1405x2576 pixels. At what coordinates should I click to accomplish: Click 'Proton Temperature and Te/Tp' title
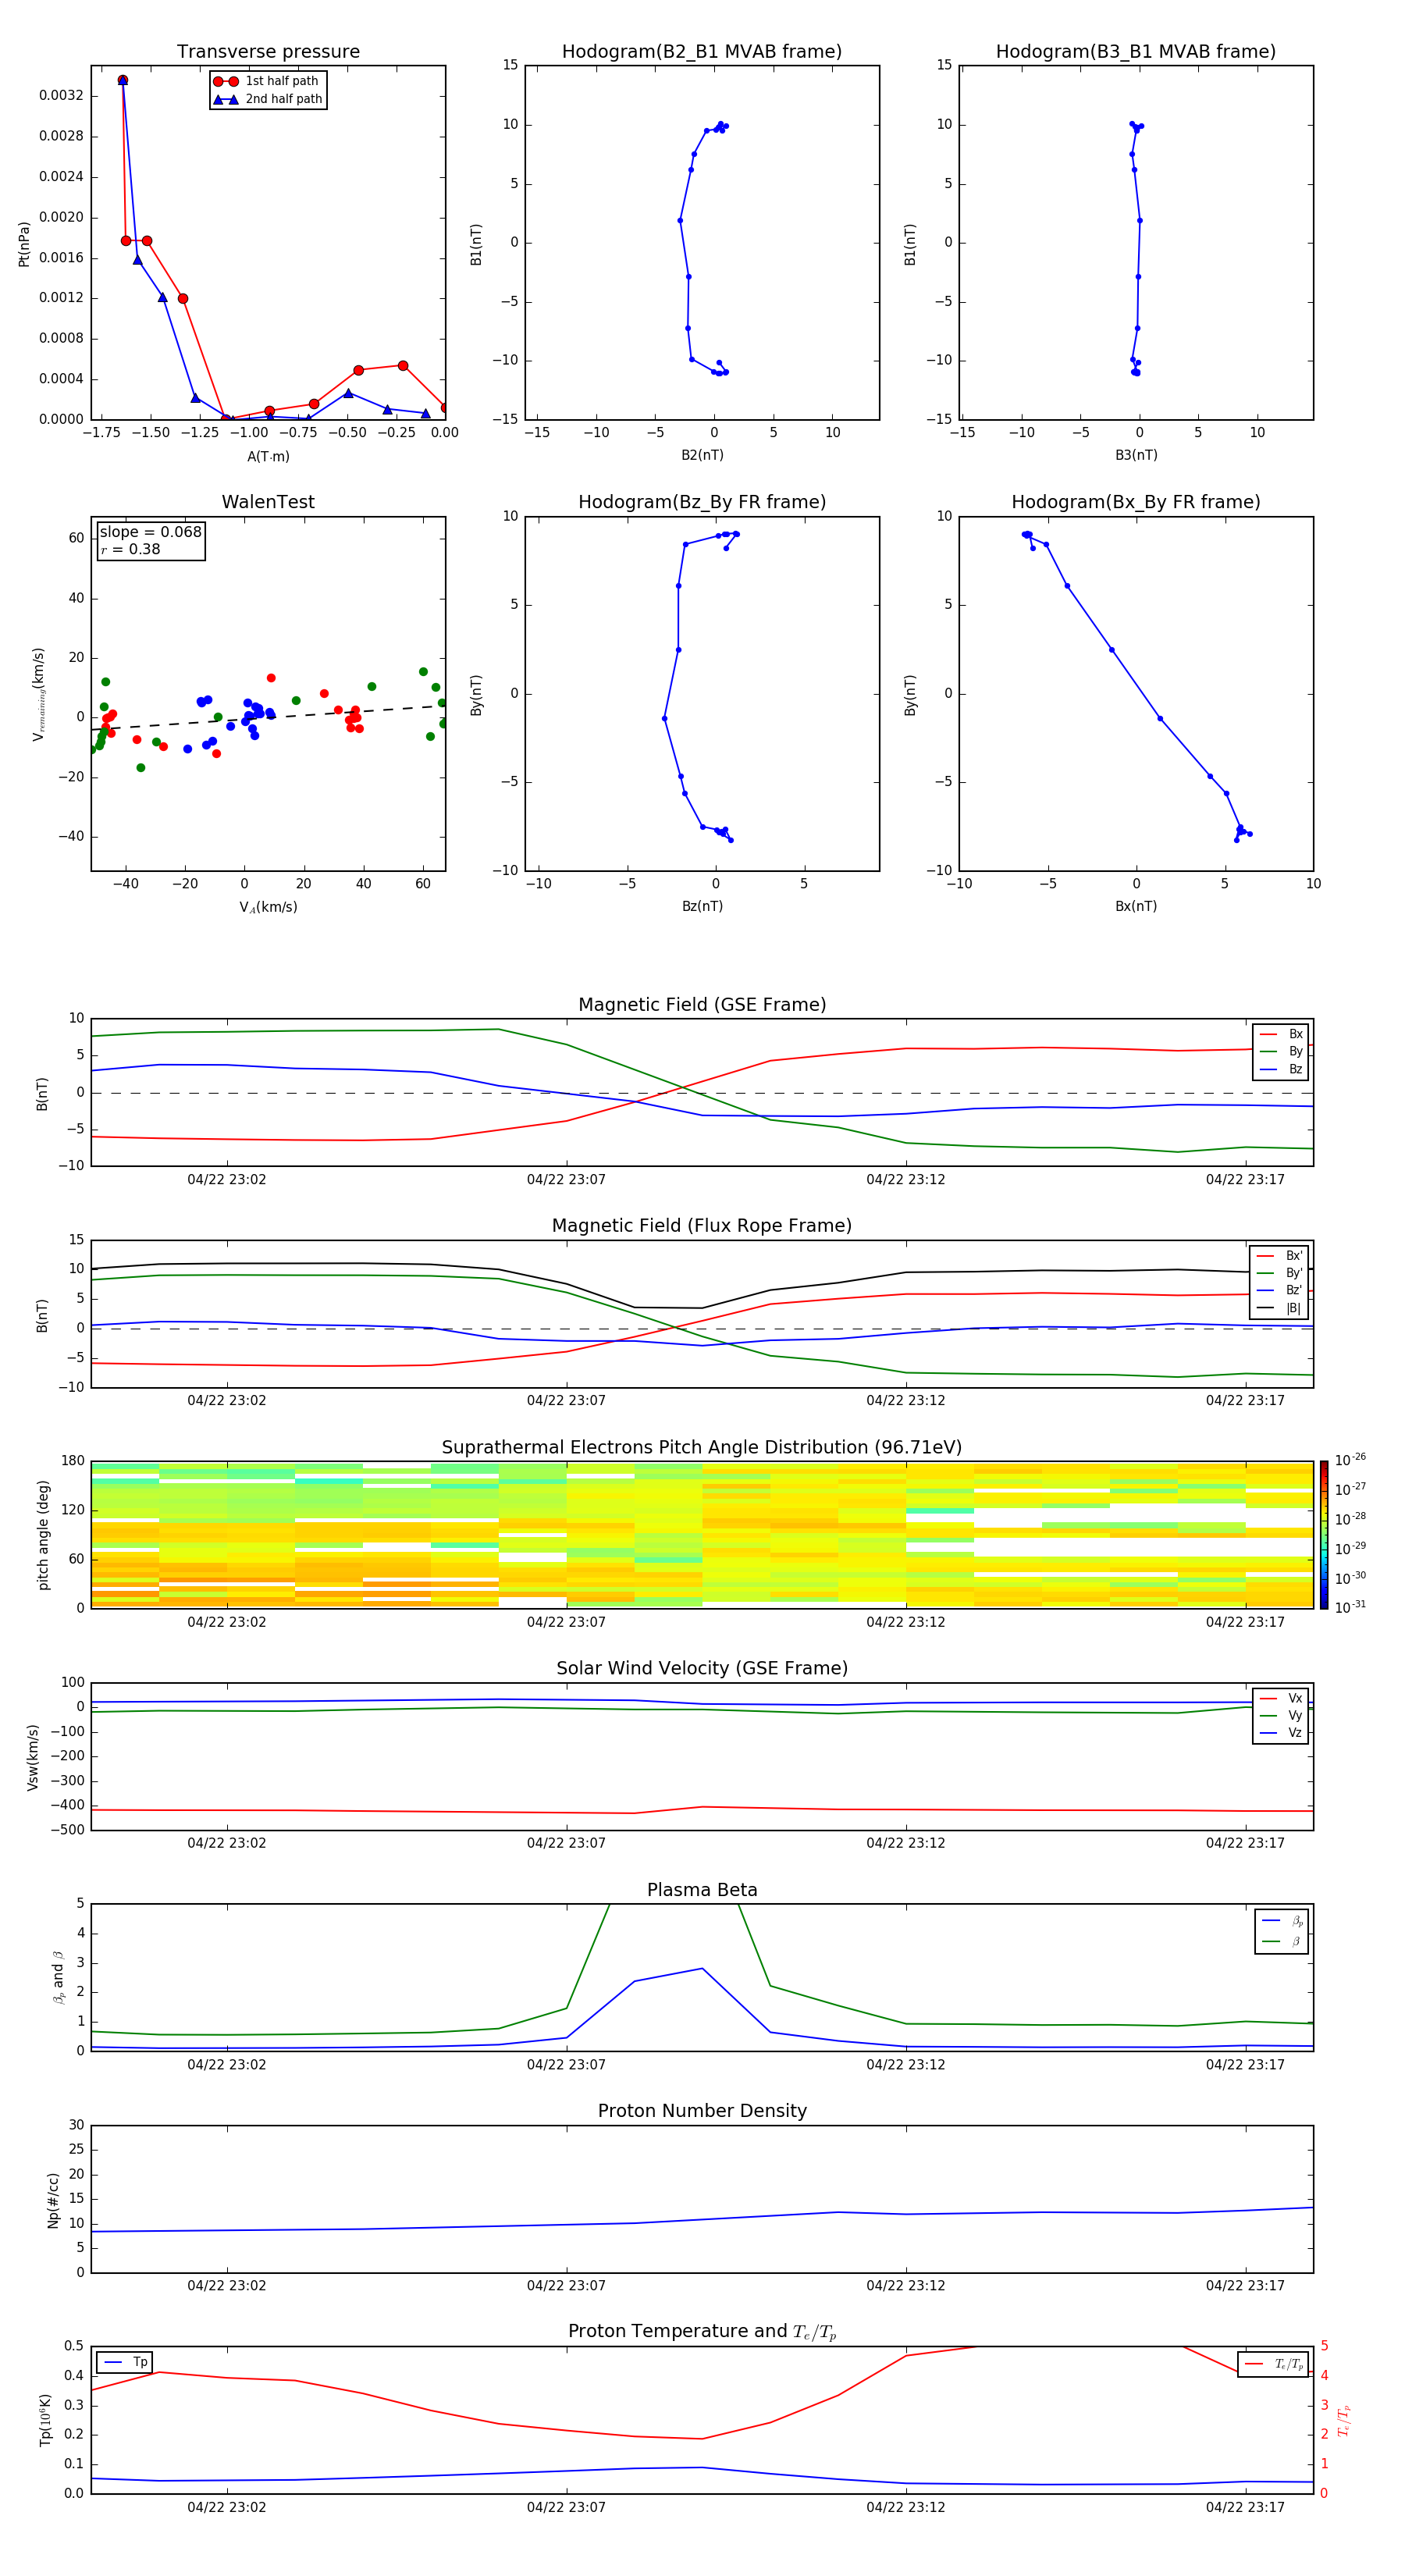(702, 2332)
